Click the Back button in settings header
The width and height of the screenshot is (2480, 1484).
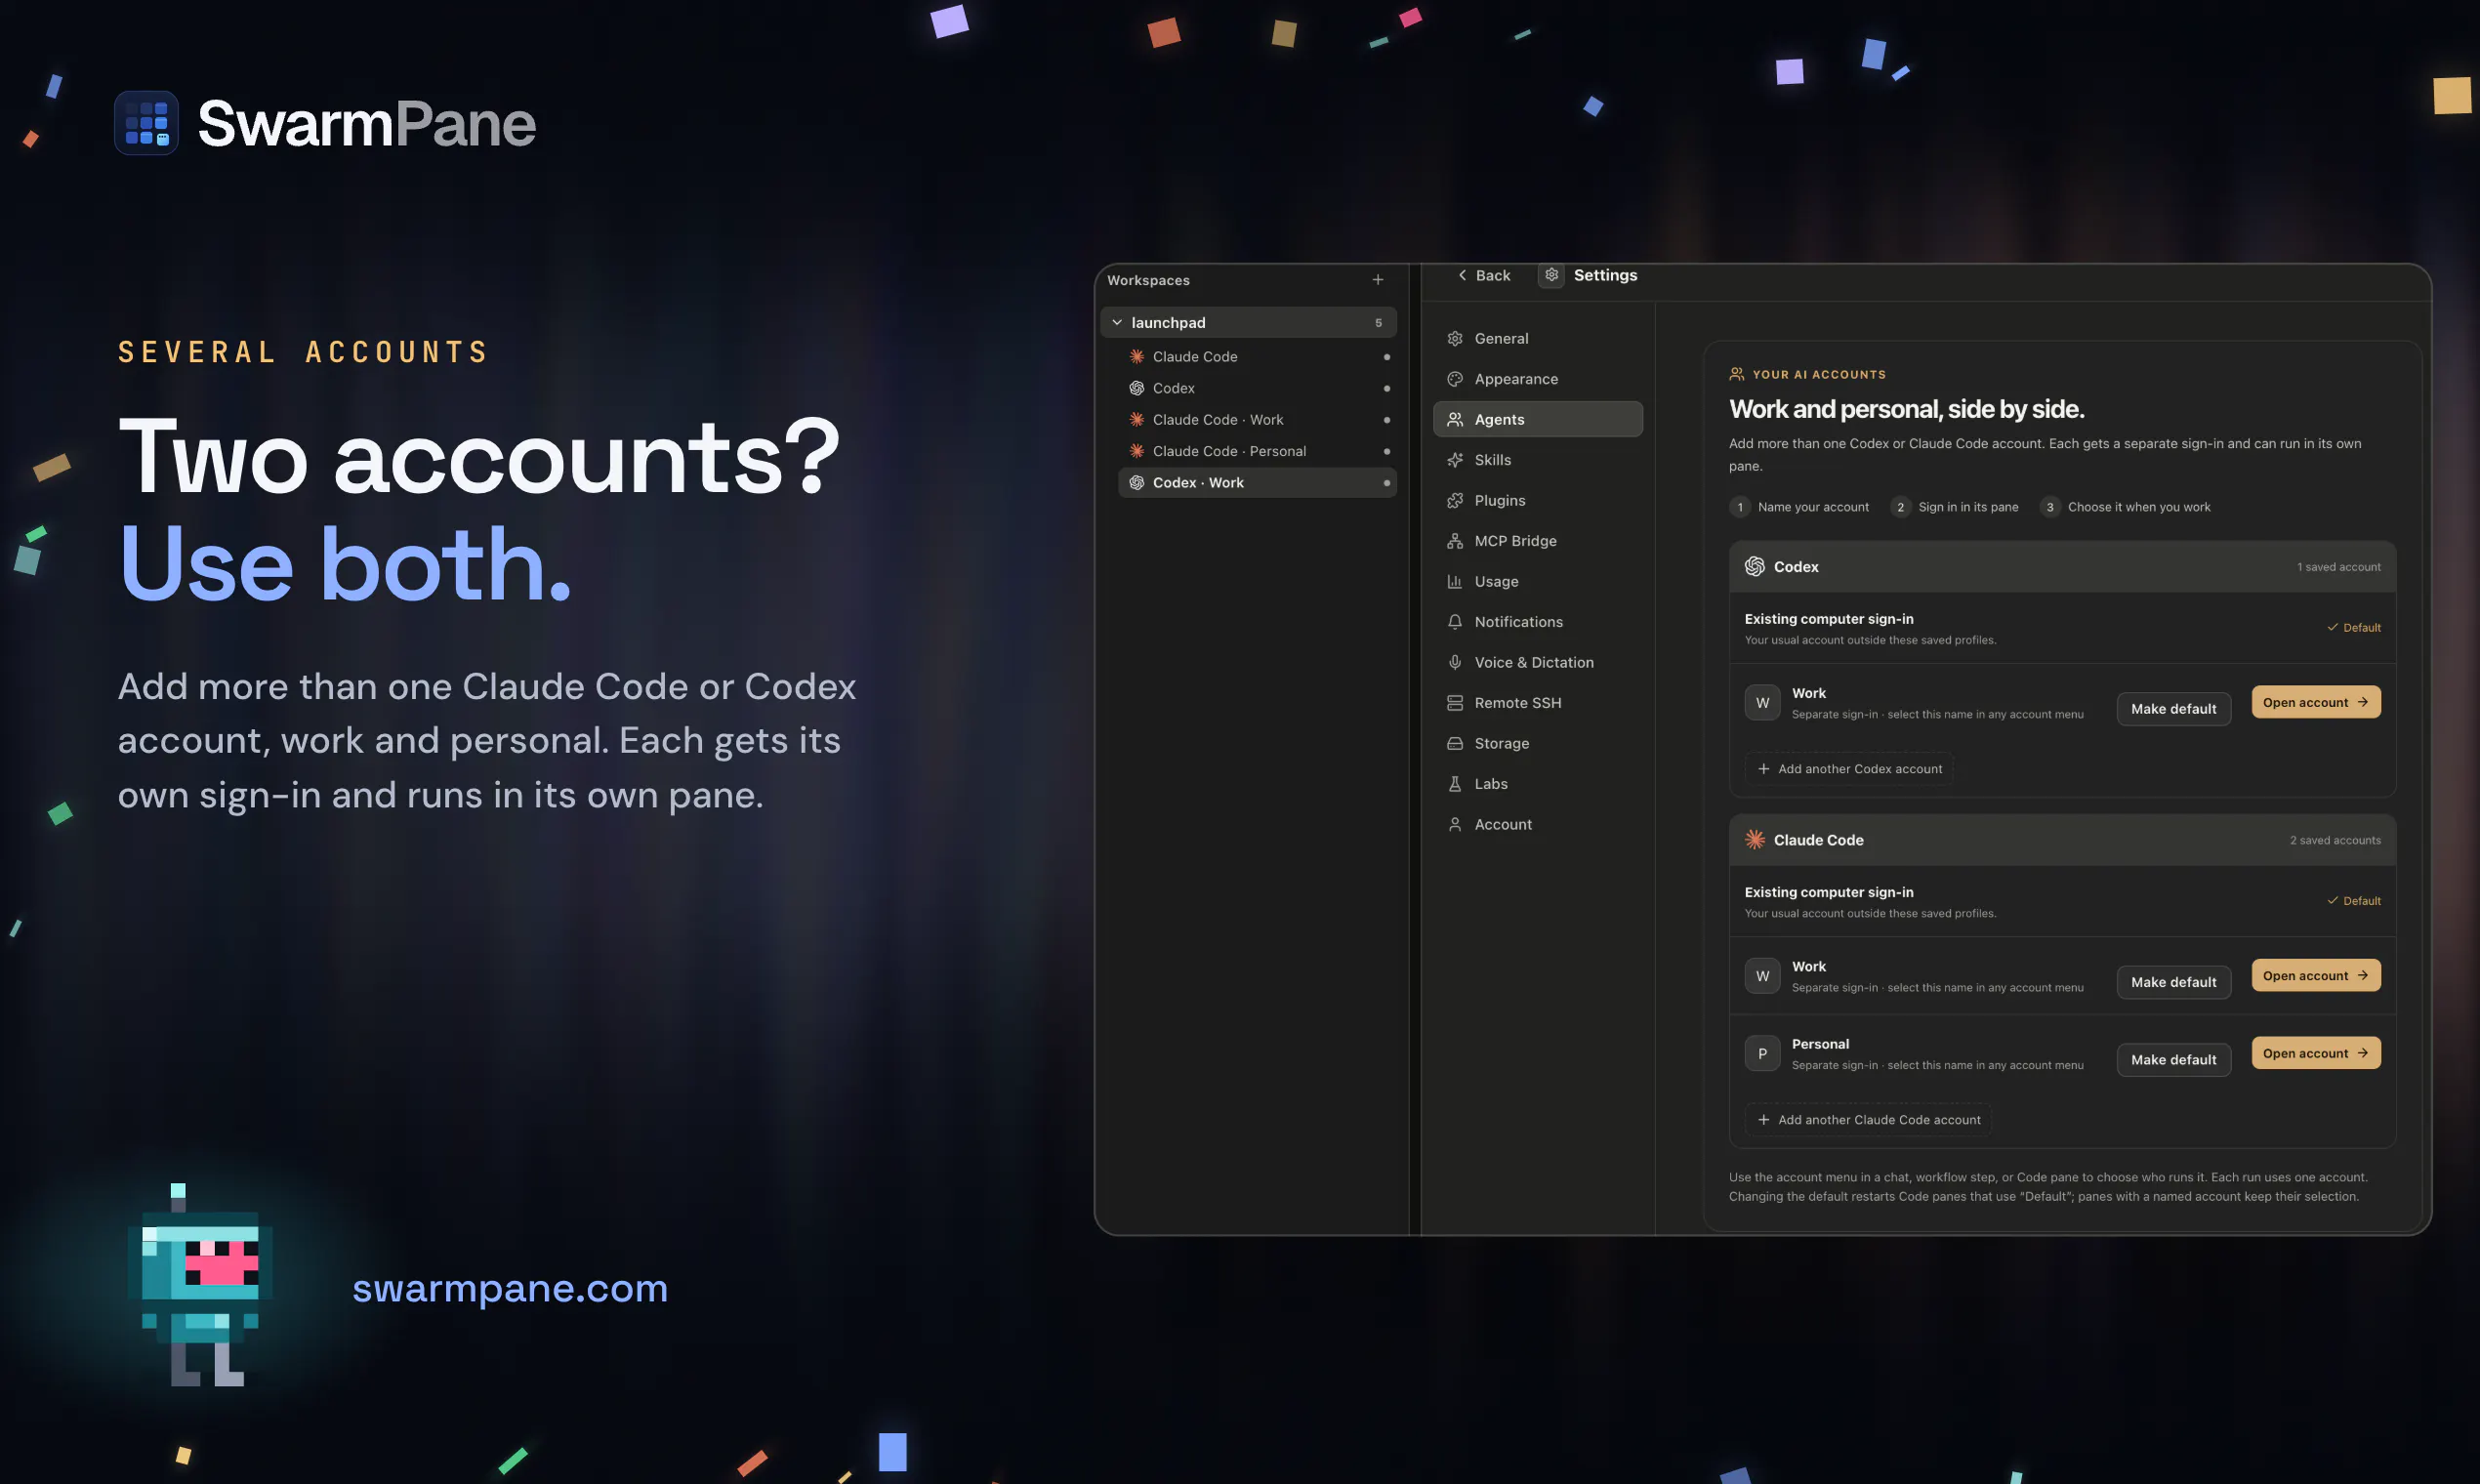pyautogui.click(x=1483, y=275)
